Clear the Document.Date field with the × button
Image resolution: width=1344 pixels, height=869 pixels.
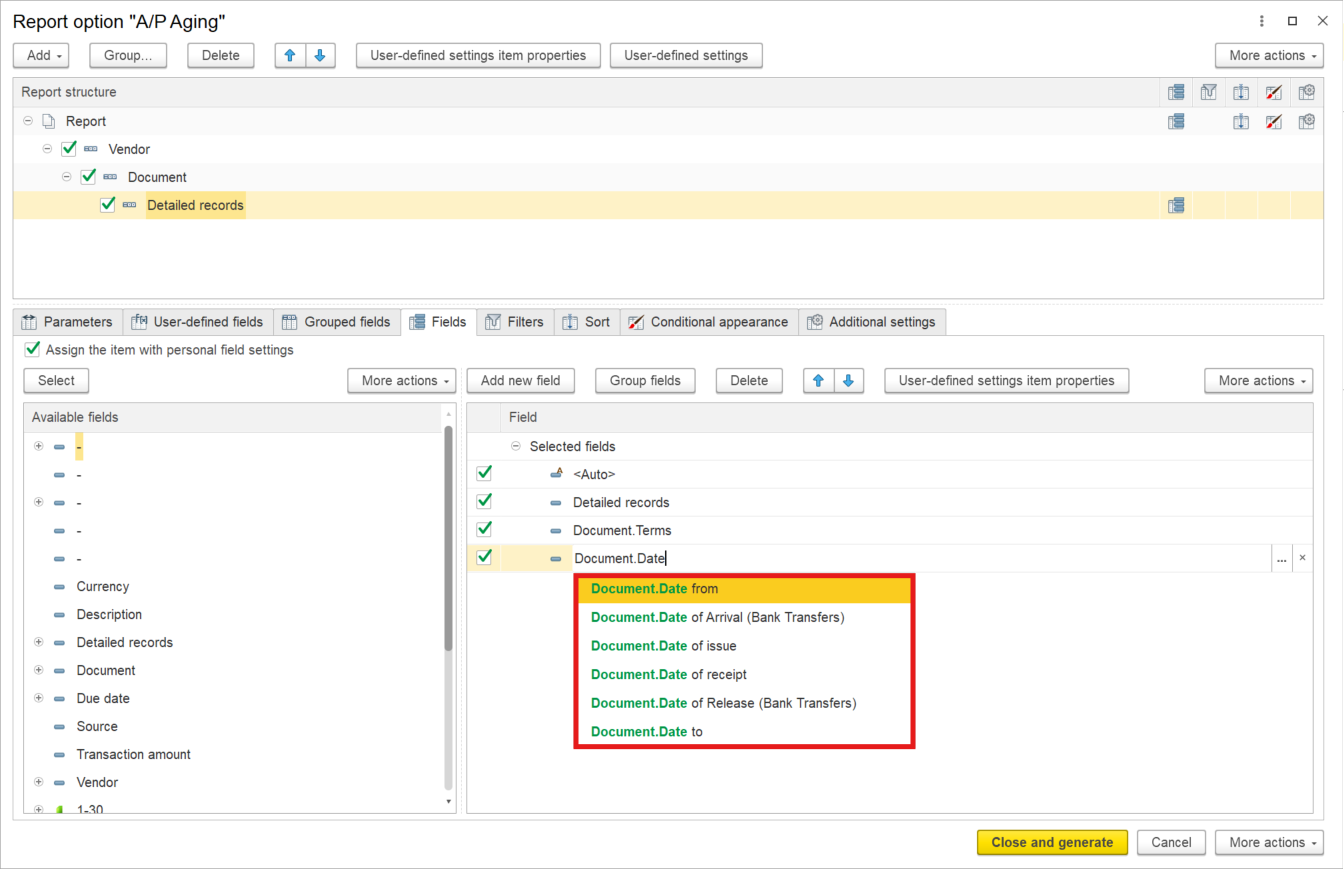(x=1302, y=558)
